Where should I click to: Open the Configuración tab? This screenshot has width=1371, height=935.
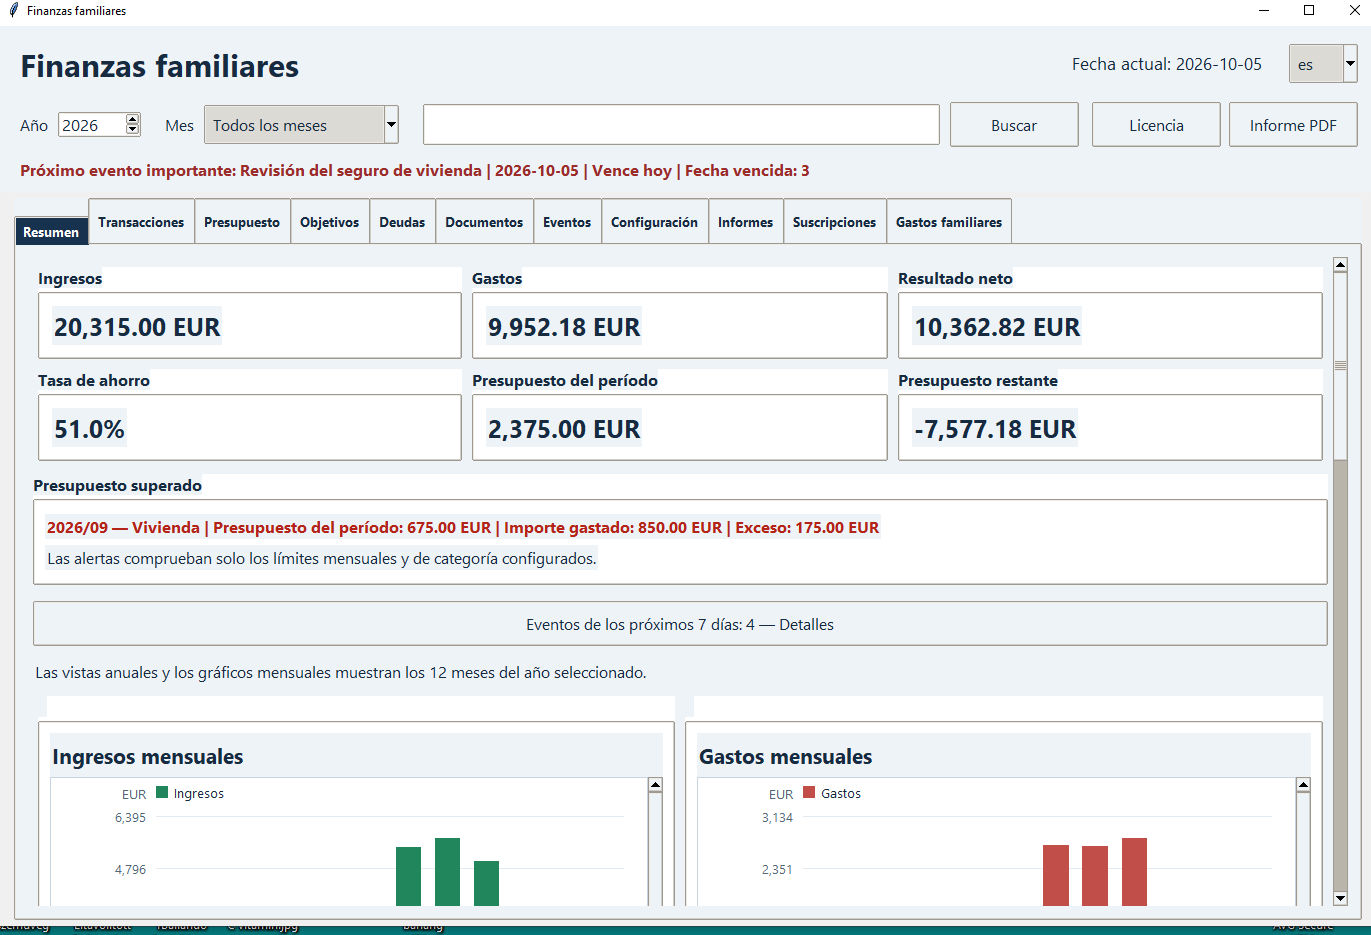pyautogui.click(x=655, y=222)
